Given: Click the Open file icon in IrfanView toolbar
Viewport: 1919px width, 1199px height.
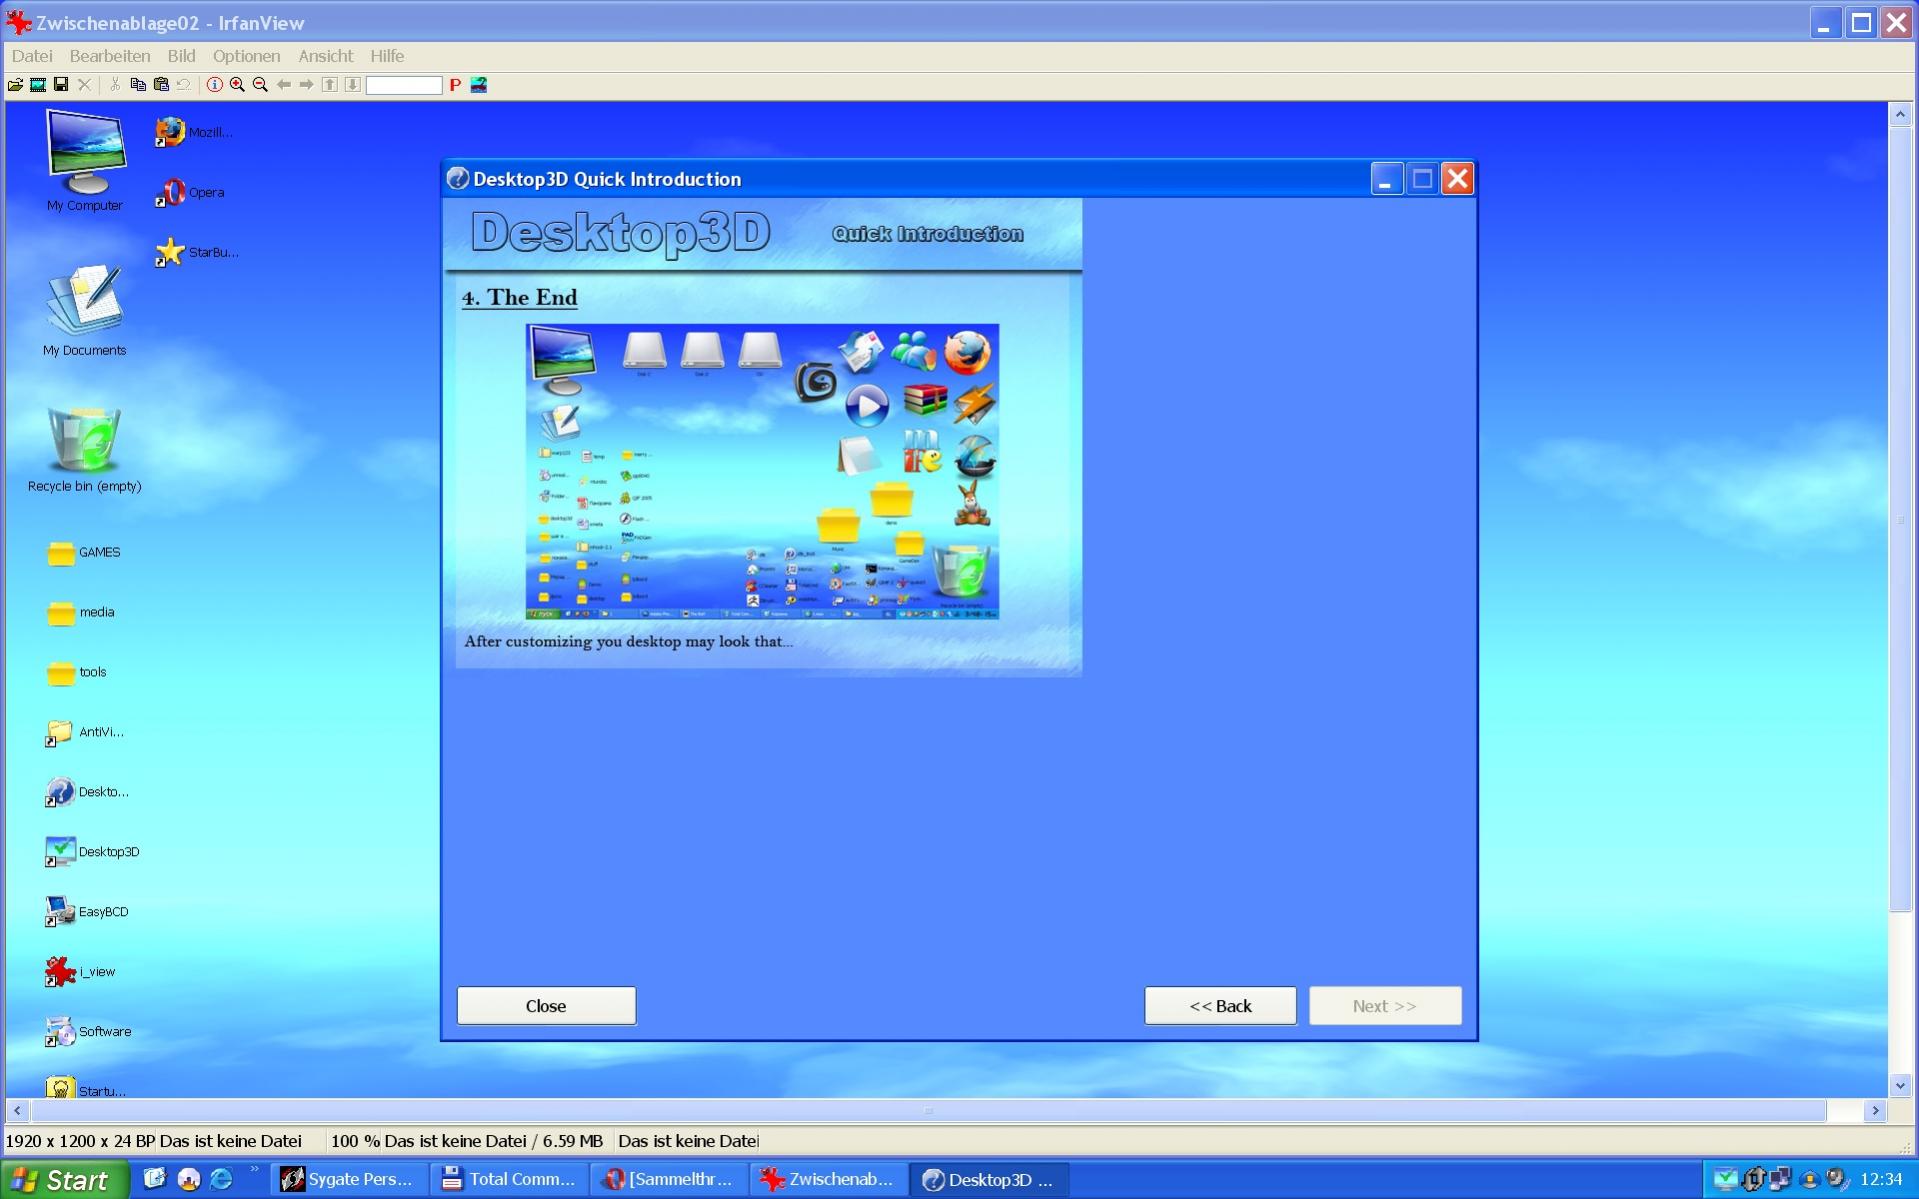Looking at the screenshot, I should click(15, 85).
